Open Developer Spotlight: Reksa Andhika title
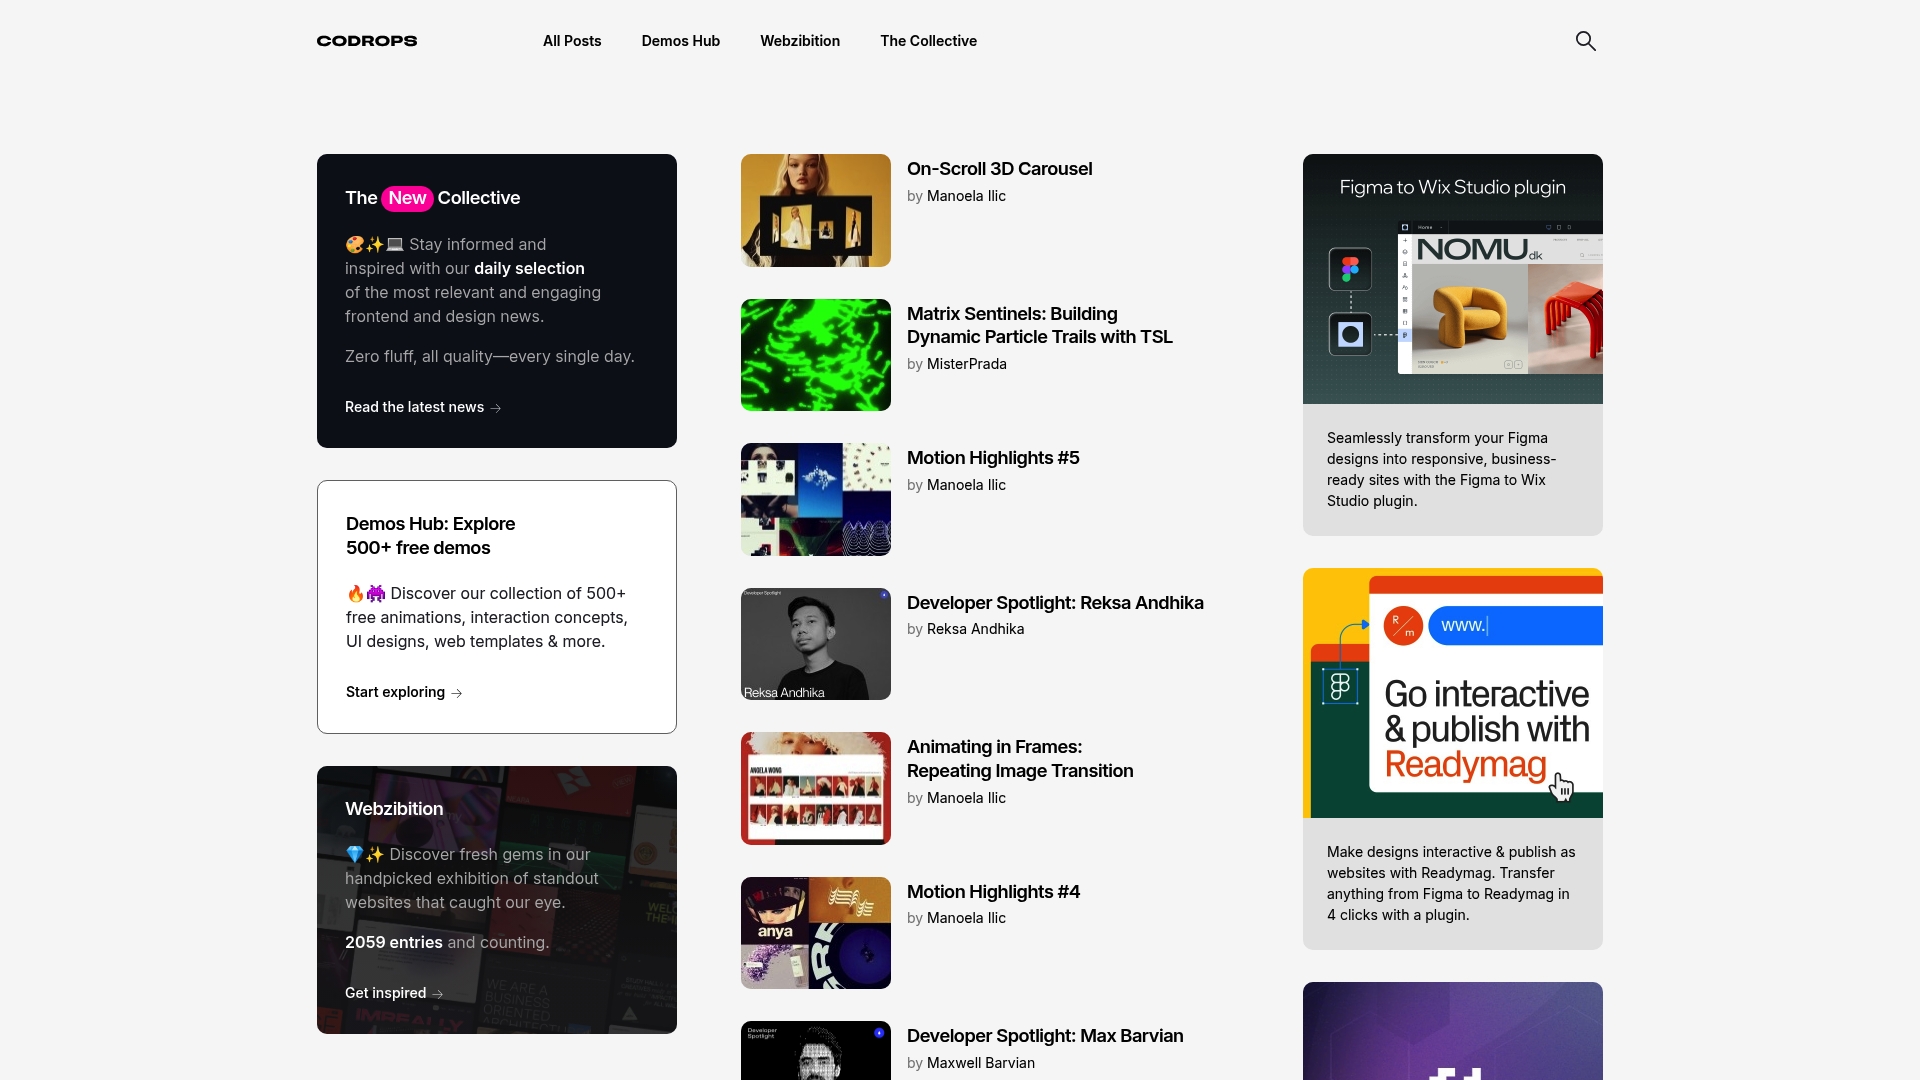The height and width of the screenshot is (1080, 1920). coord(1055,603)
